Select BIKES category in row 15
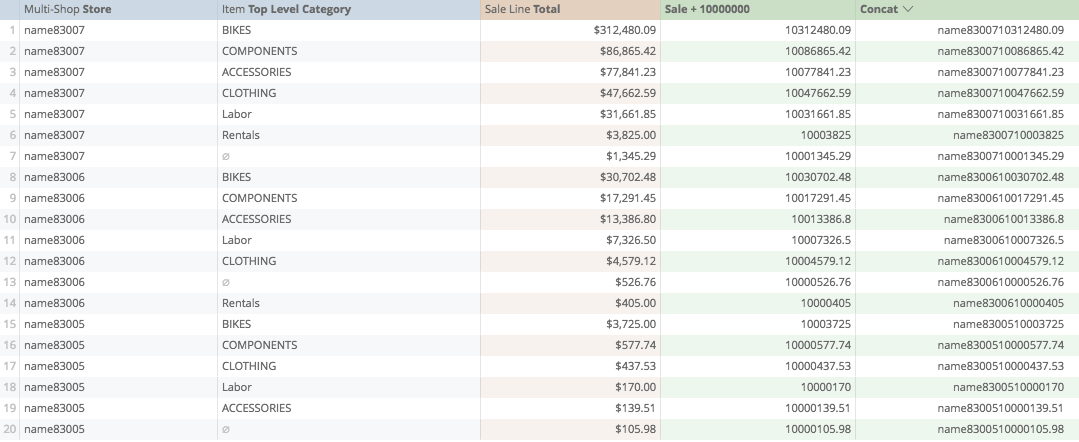Image resolution: width=1079 pixels, height=442 pixels. click(x=349, y=324)
